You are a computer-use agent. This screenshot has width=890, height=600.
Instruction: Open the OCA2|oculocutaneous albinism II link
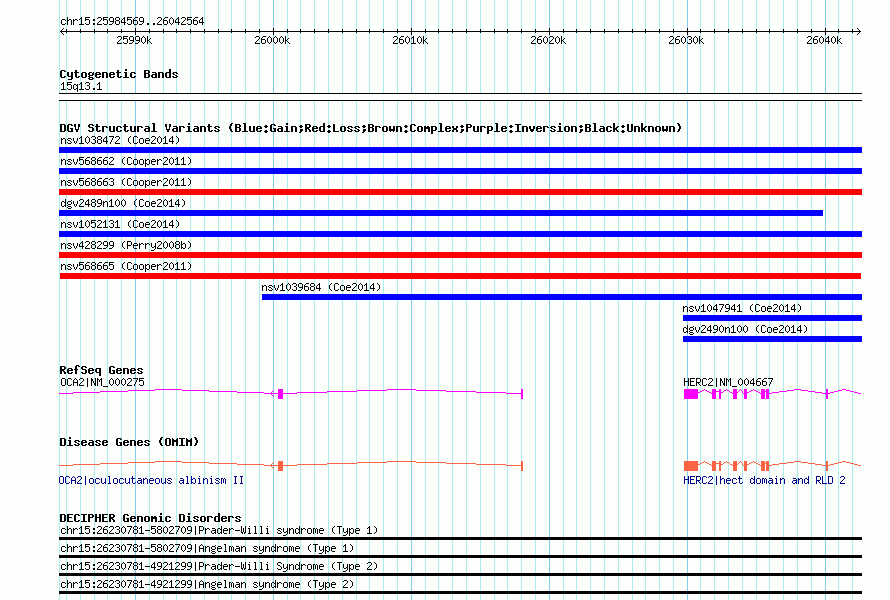coord(152,480)
